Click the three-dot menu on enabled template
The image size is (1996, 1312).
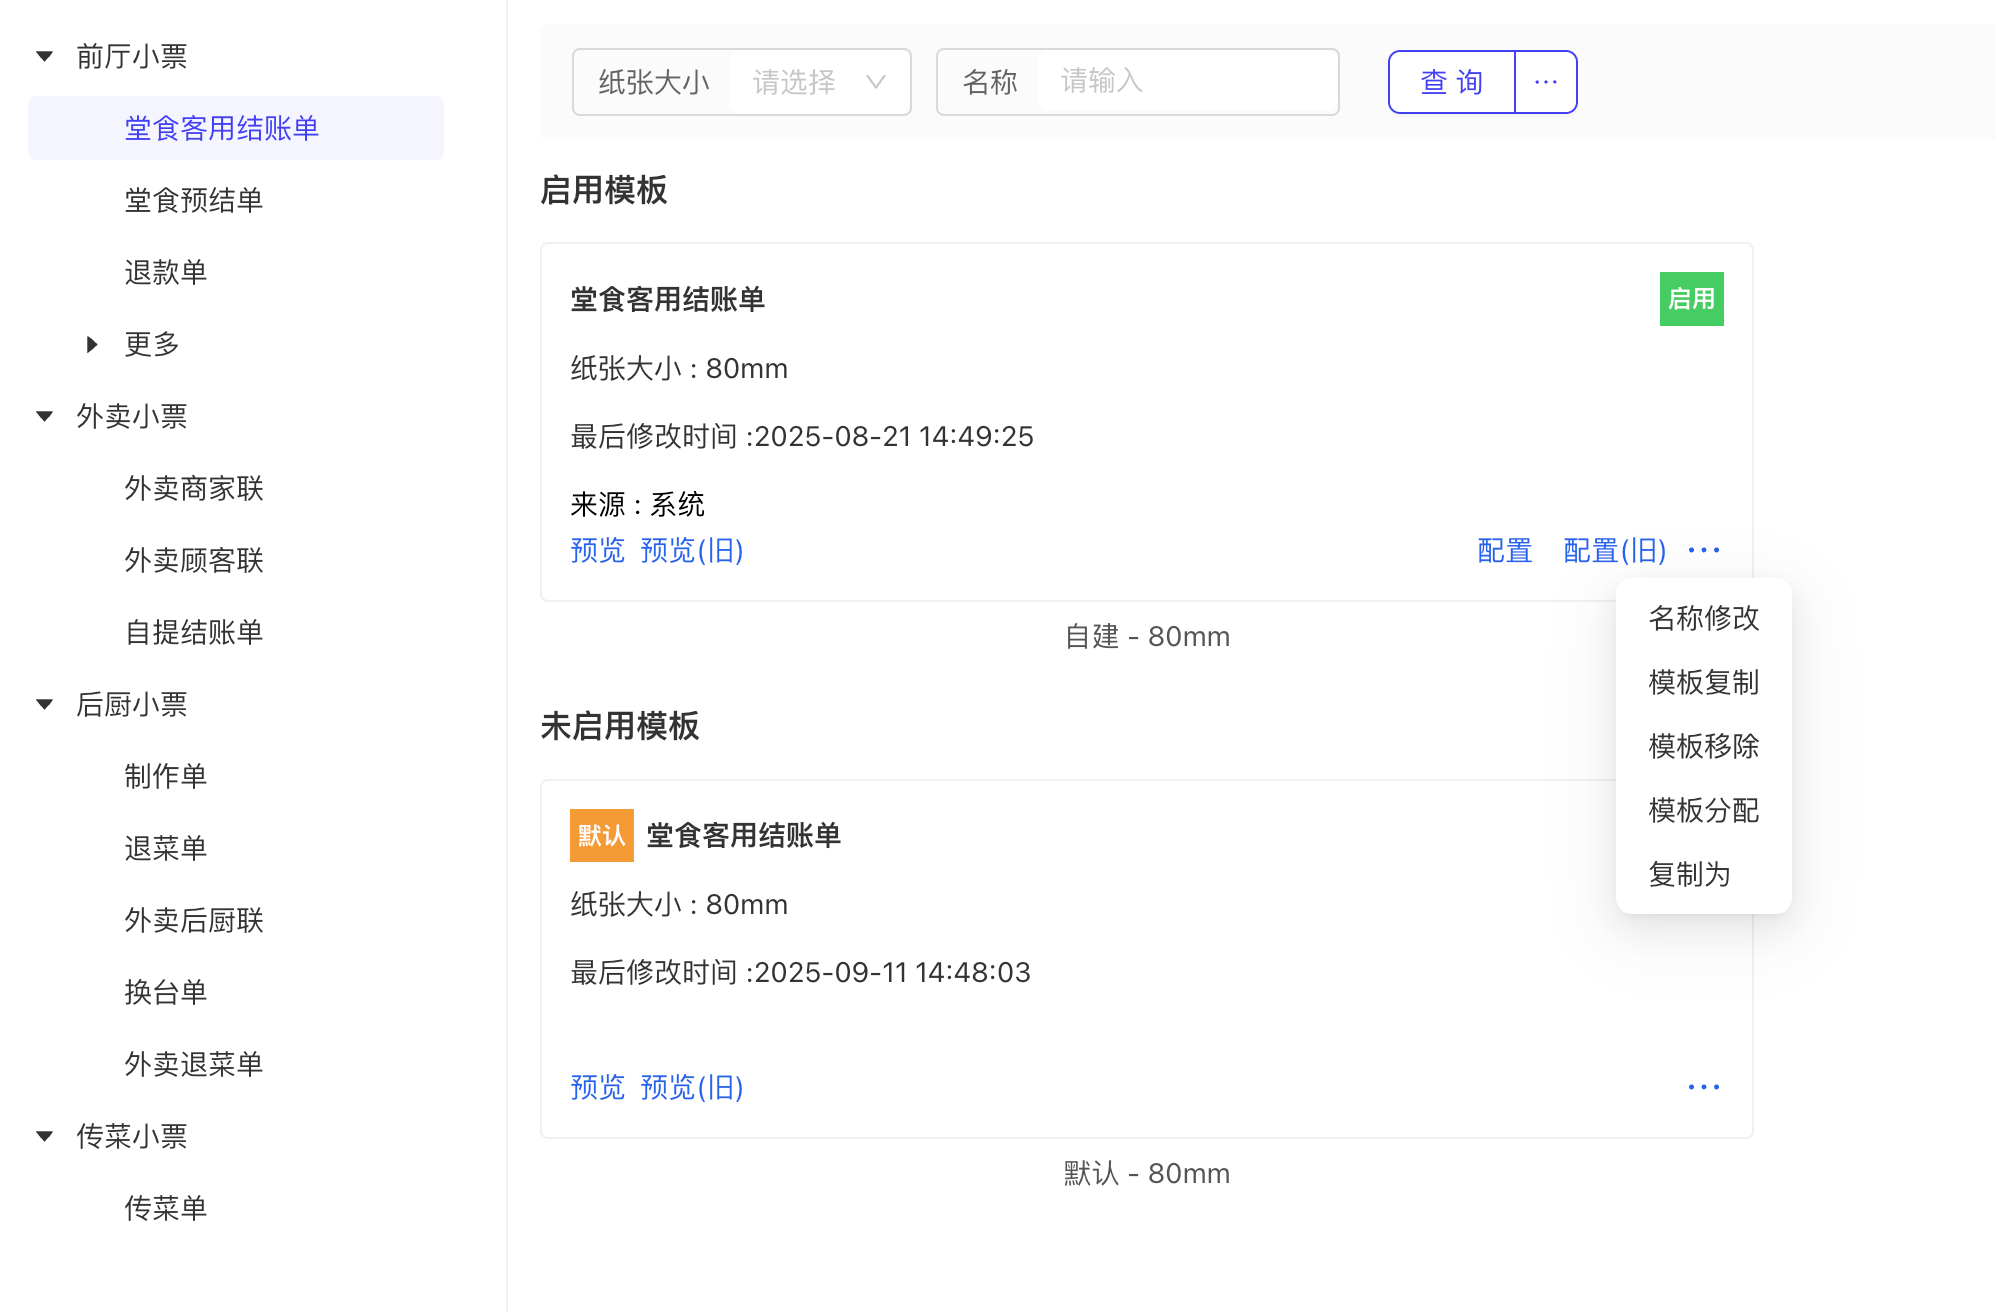pyautogui.click(x=1703, y=550)
